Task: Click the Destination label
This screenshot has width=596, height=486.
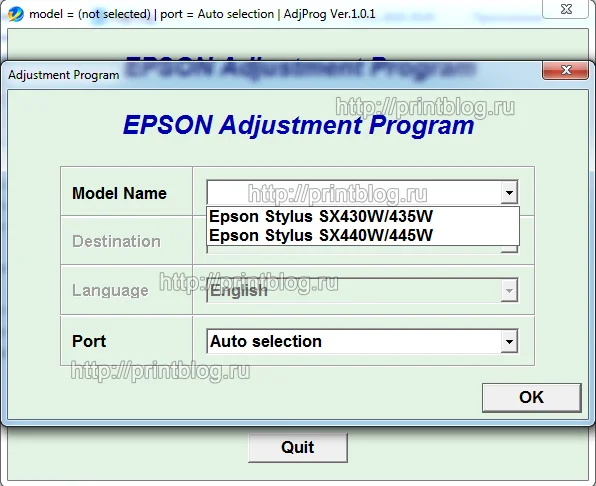Action: pos(116,242)
